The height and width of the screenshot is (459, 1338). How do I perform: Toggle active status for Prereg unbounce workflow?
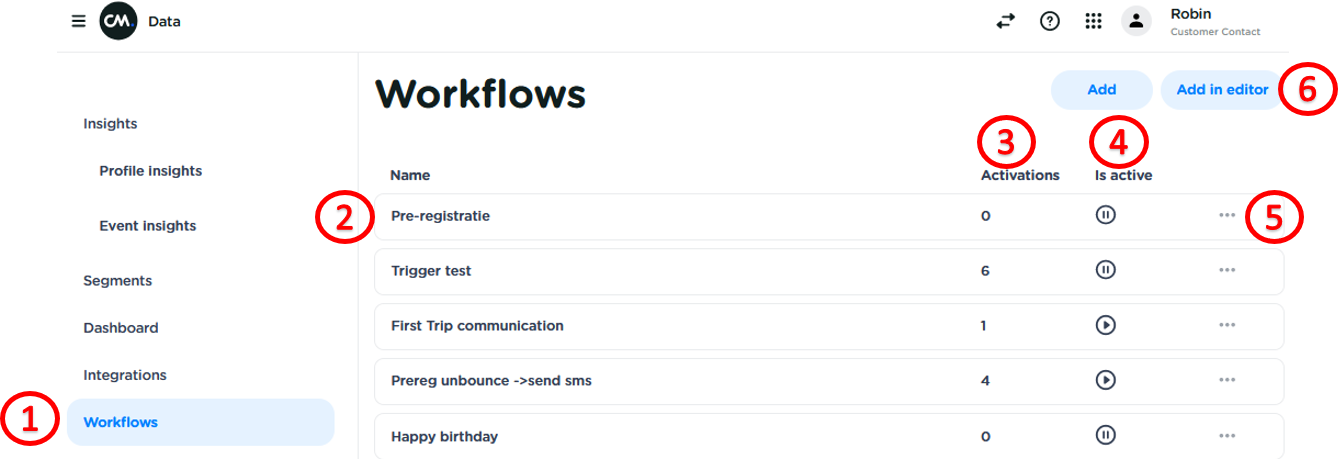point(1105,380)
